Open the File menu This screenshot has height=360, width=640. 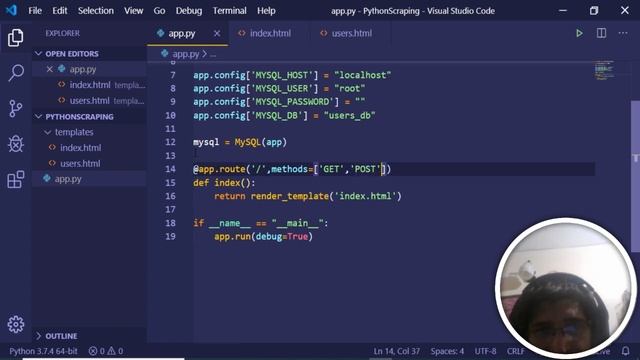pyautogui.click(x=35, y=11)
